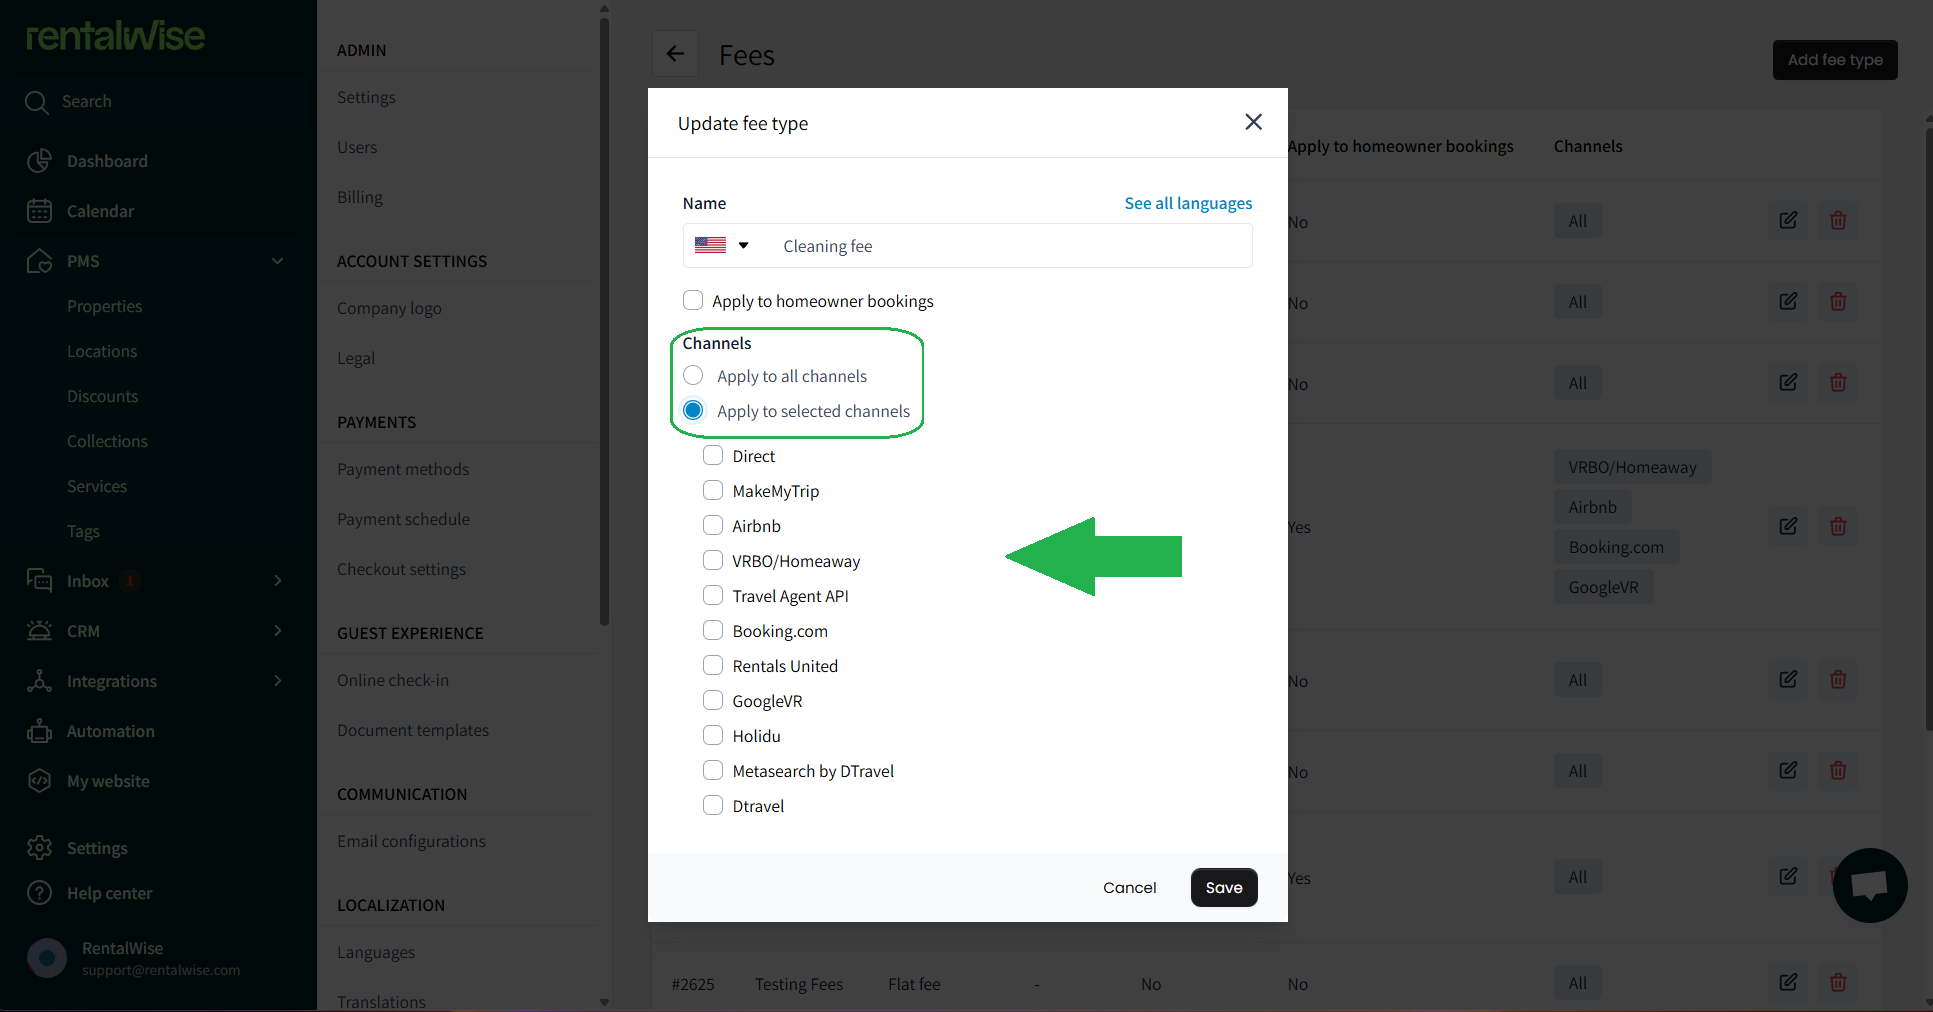This screenshot has width=1933, height=1012.
Task: Check the Rentals United checkbox
Action: pyautogui.click(x=713, y=665)
